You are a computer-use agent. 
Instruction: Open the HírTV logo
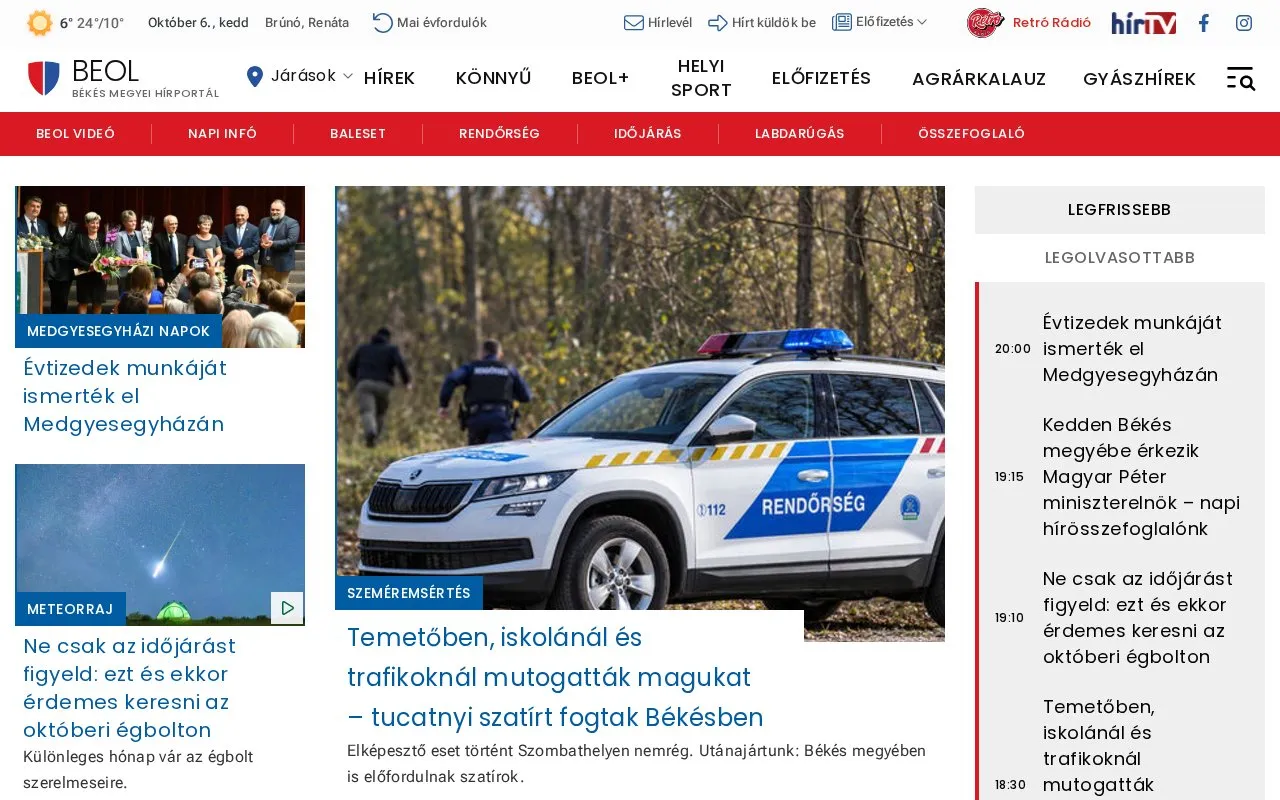[x=1143, y=22]
